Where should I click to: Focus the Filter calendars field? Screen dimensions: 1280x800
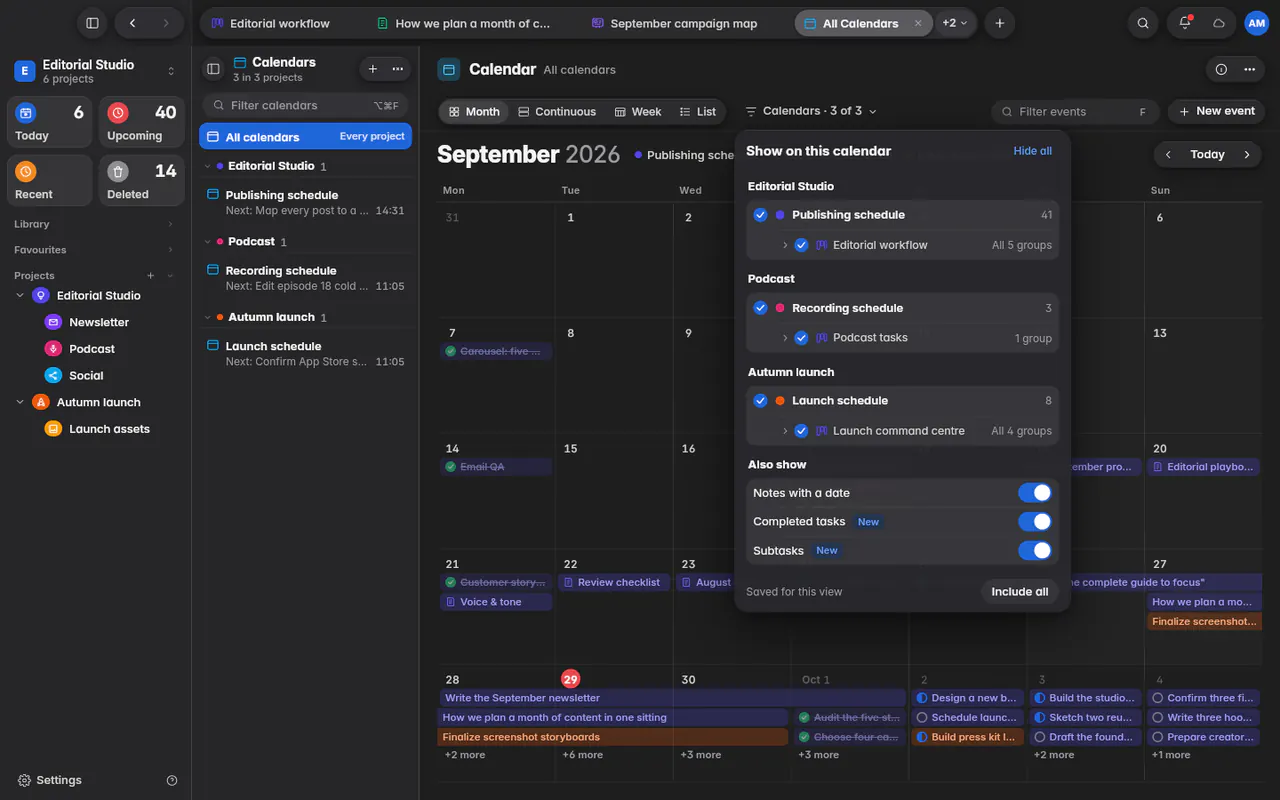306,105
